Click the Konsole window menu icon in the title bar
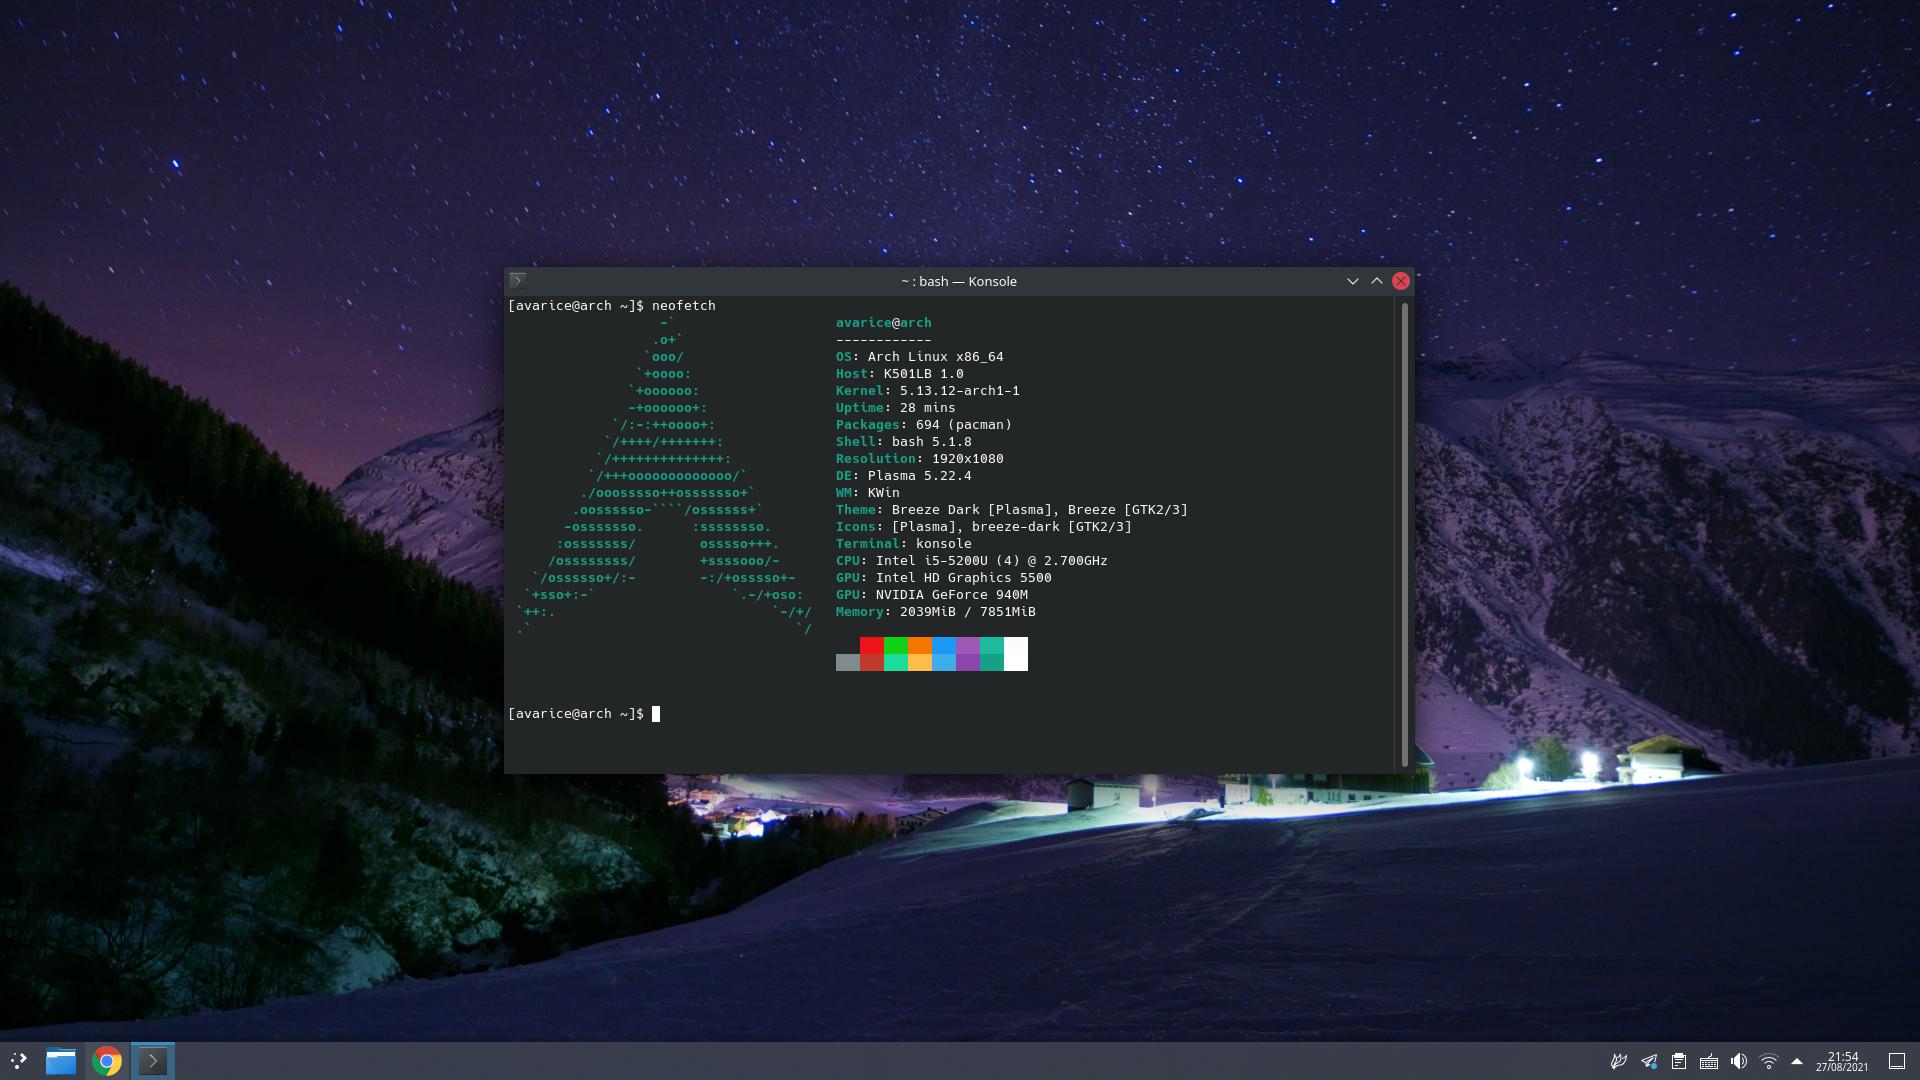The width and height of the screenshot is (1920, 1080). pyautogui.click(x=518, y=281)
